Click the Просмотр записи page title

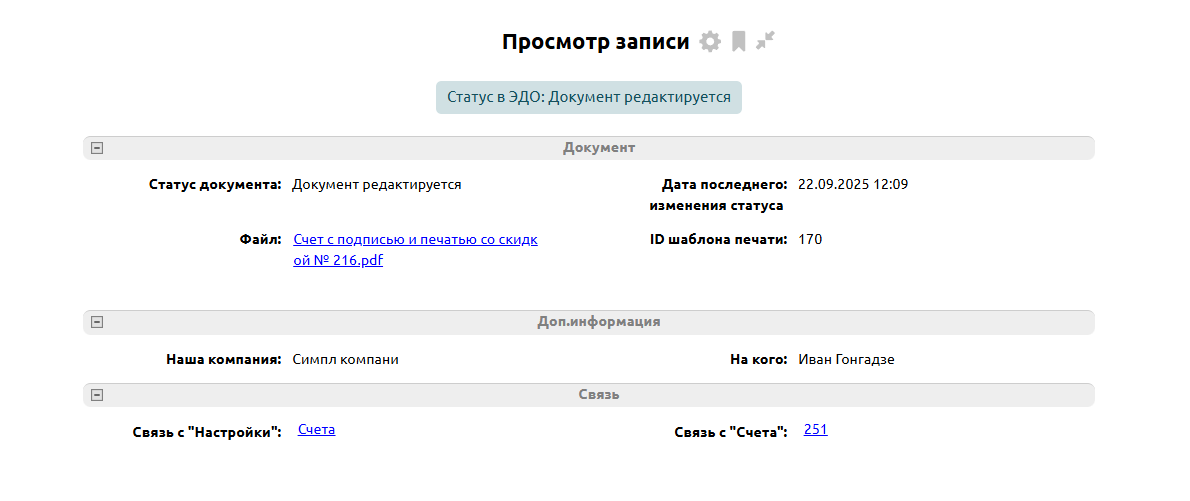pyautogui.click(x=595, y=42)
